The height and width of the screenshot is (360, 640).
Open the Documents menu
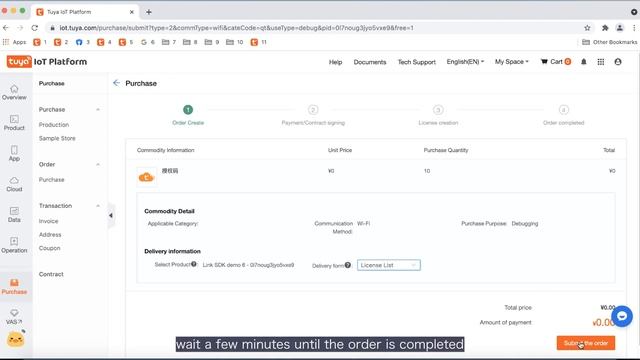370,62
